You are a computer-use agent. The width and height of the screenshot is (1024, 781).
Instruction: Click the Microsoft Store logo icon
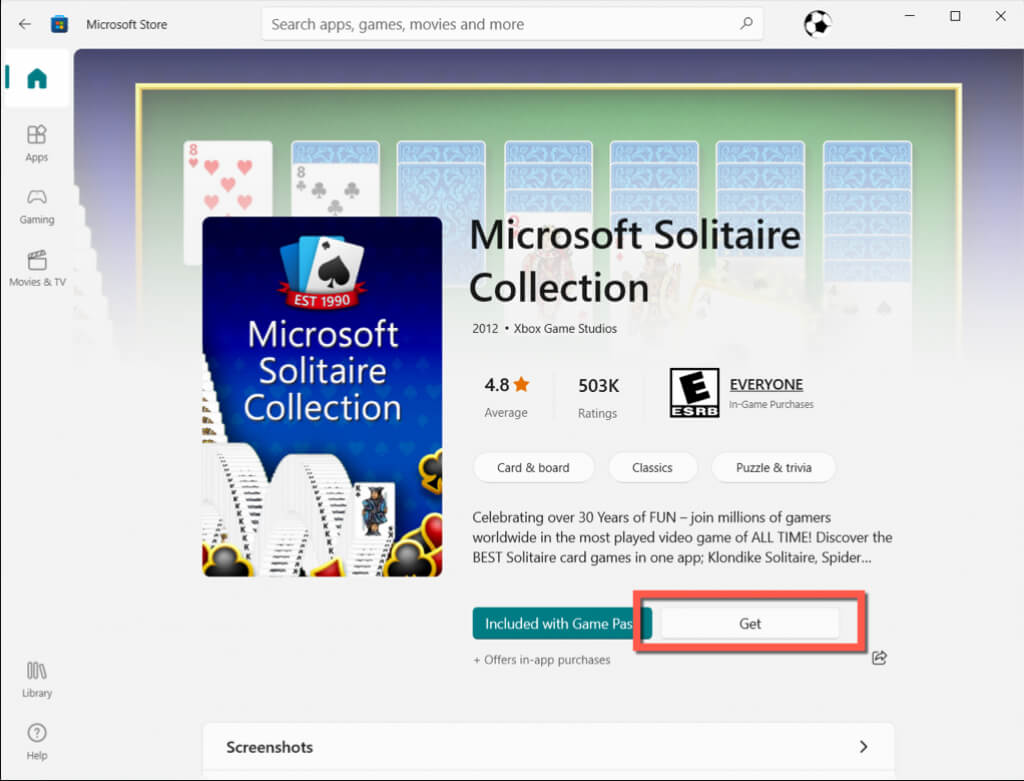59,24
